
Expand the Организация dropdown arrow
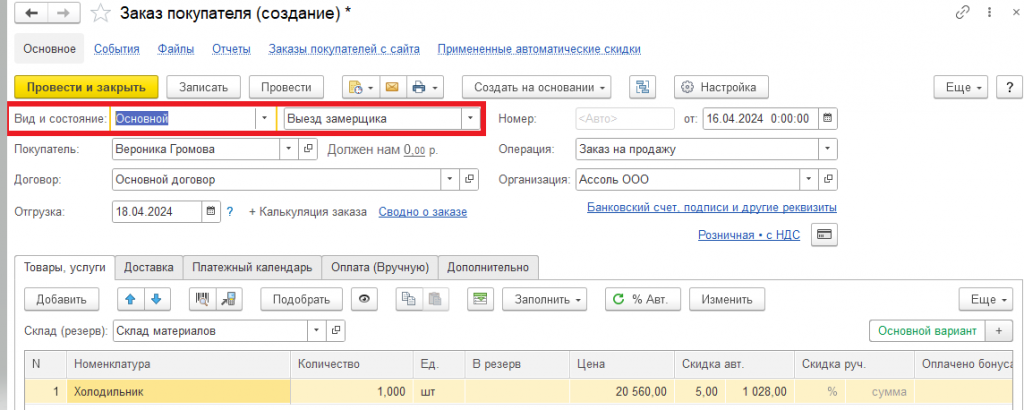point(810,179)
